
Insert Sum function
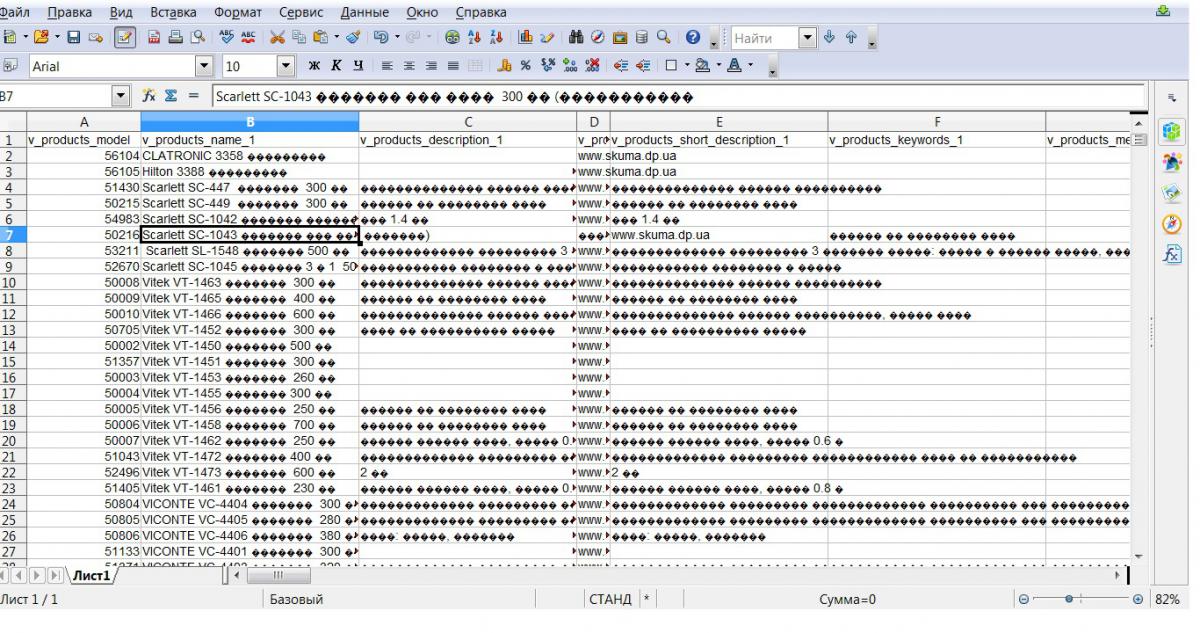click(171, 97)
